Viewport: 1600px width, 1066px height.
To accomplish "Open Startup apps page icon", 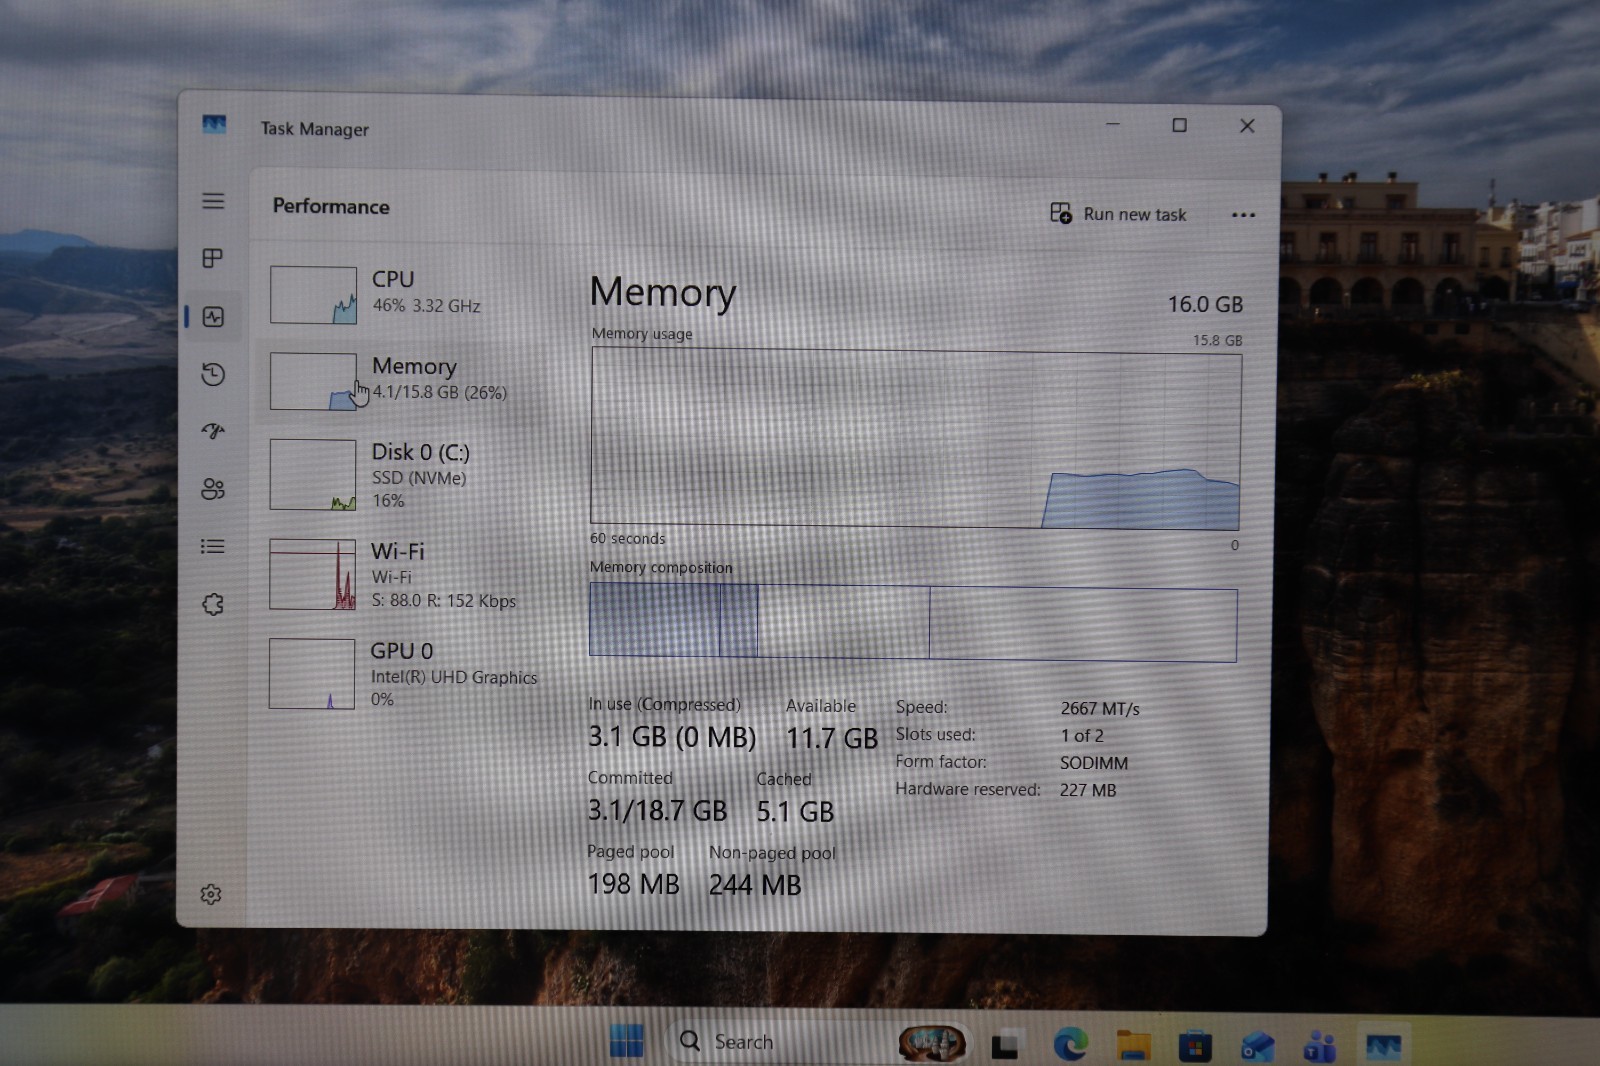I will point(213,431).
